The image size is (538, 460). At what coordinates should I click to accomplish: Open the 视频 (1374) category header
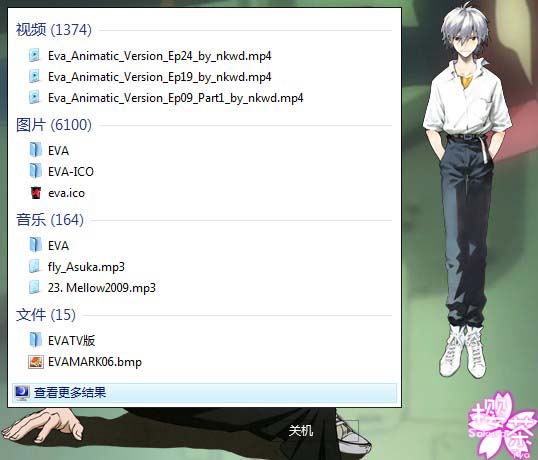(54, 30)
